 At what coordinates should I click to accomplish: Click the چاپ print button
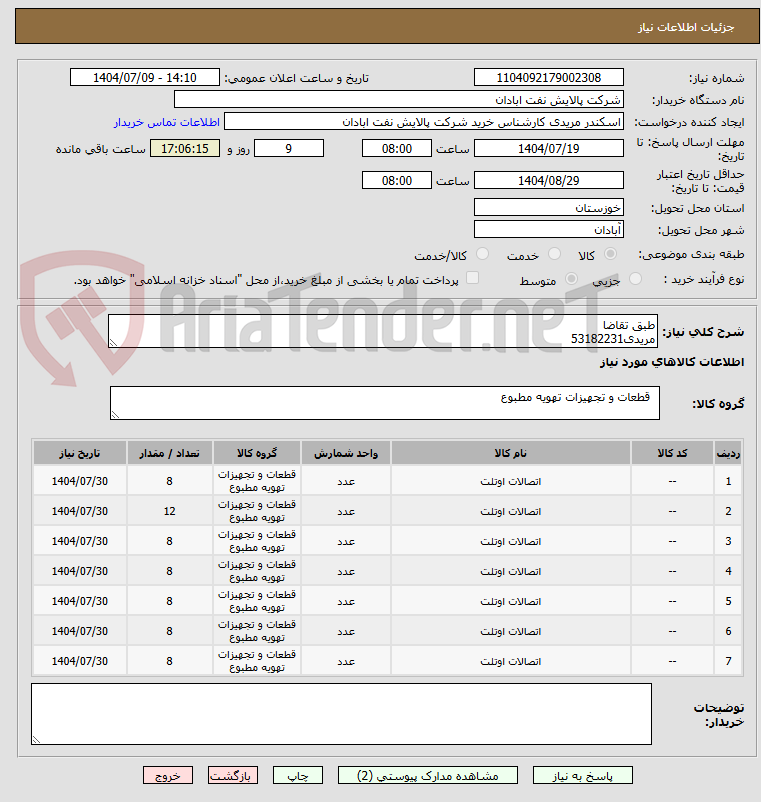click(298, 775)
